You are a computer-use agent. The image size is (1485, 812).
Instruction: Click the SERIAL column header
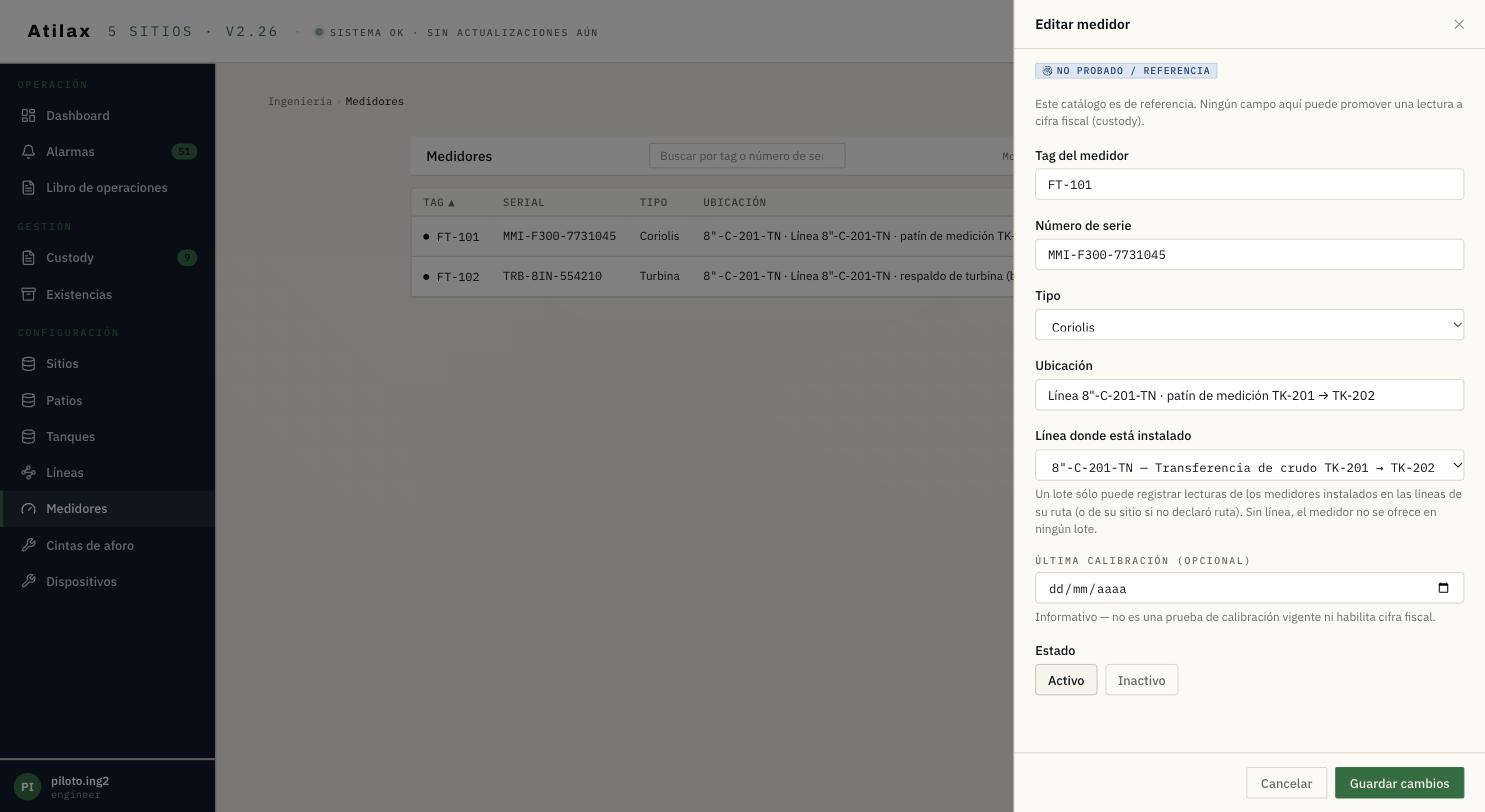point(524,202)
